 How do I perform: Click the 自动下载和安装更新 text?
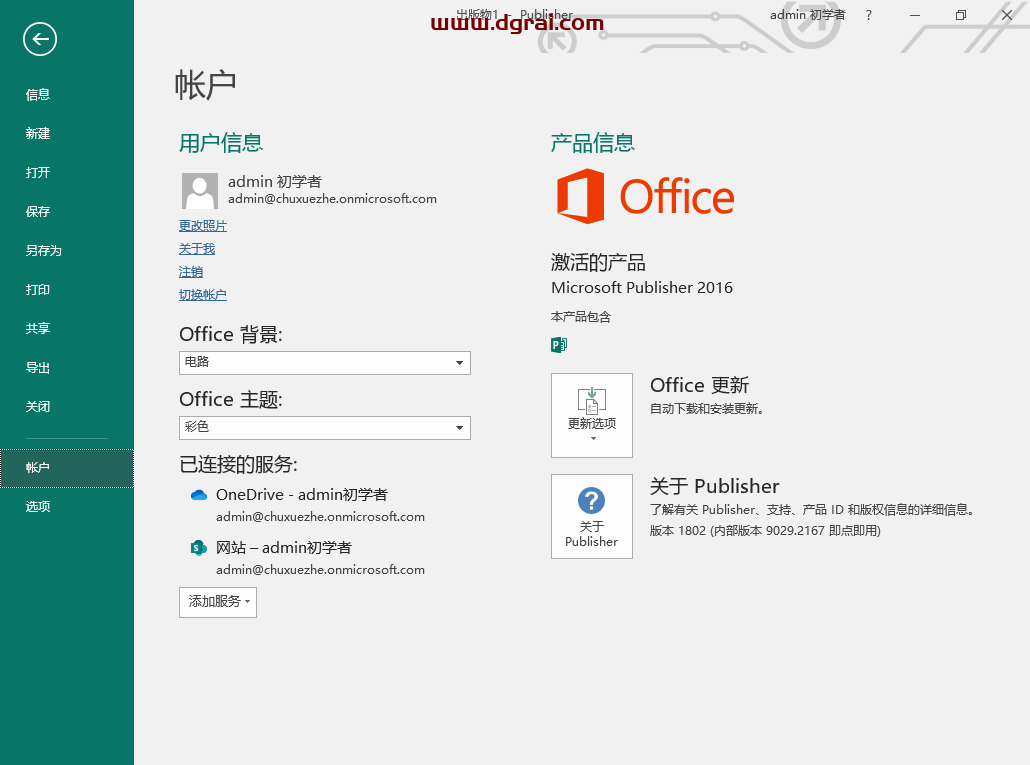tap(706, 409)
